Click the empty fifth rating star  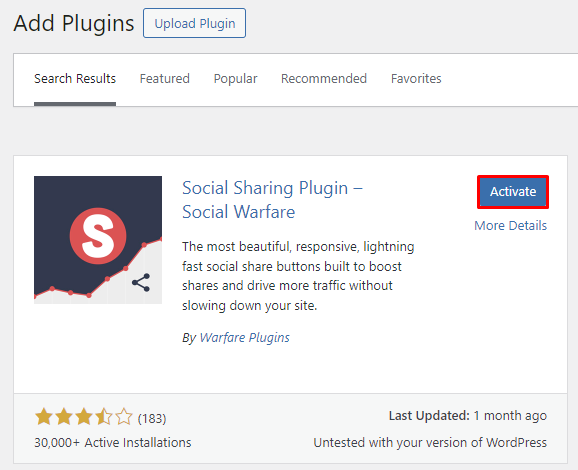coord(123,417)
